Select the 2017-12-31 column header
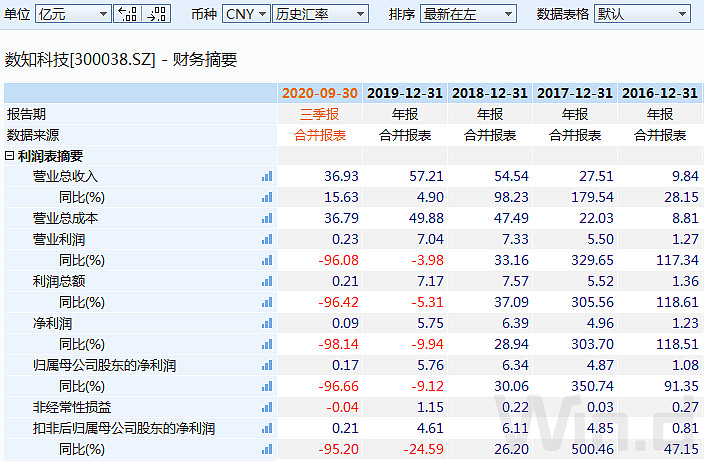Screen dimensions: 704x461 575,93
